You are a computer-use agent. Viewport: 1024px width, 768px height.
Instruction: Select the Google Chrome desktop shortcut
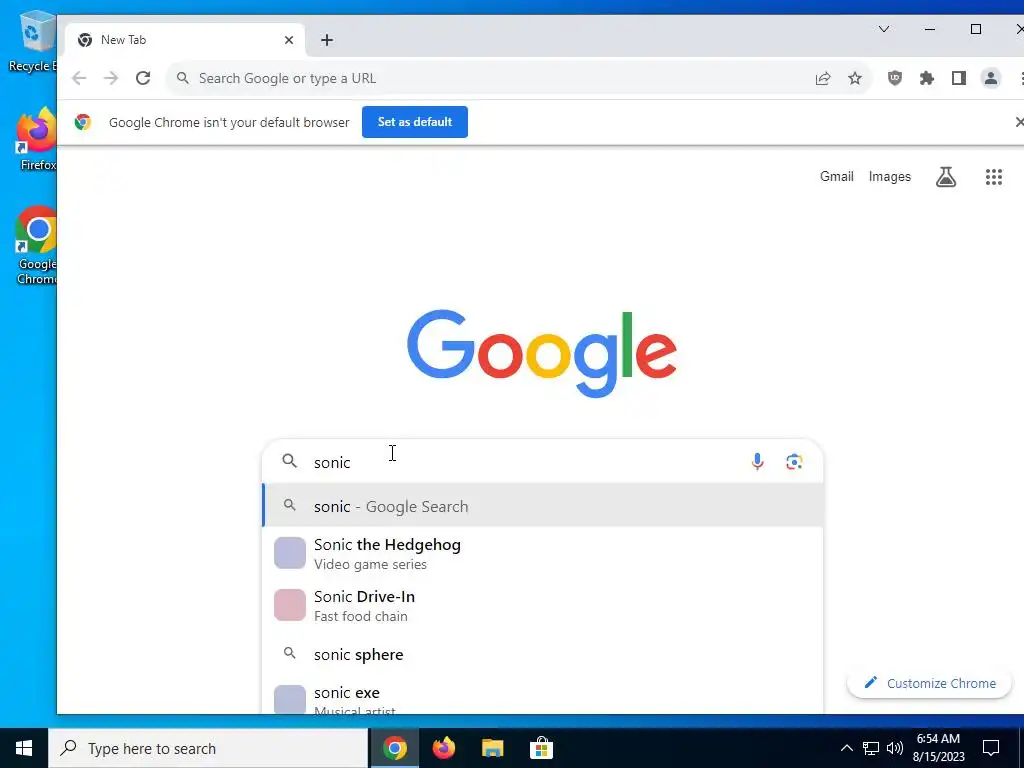click(37, 246)
